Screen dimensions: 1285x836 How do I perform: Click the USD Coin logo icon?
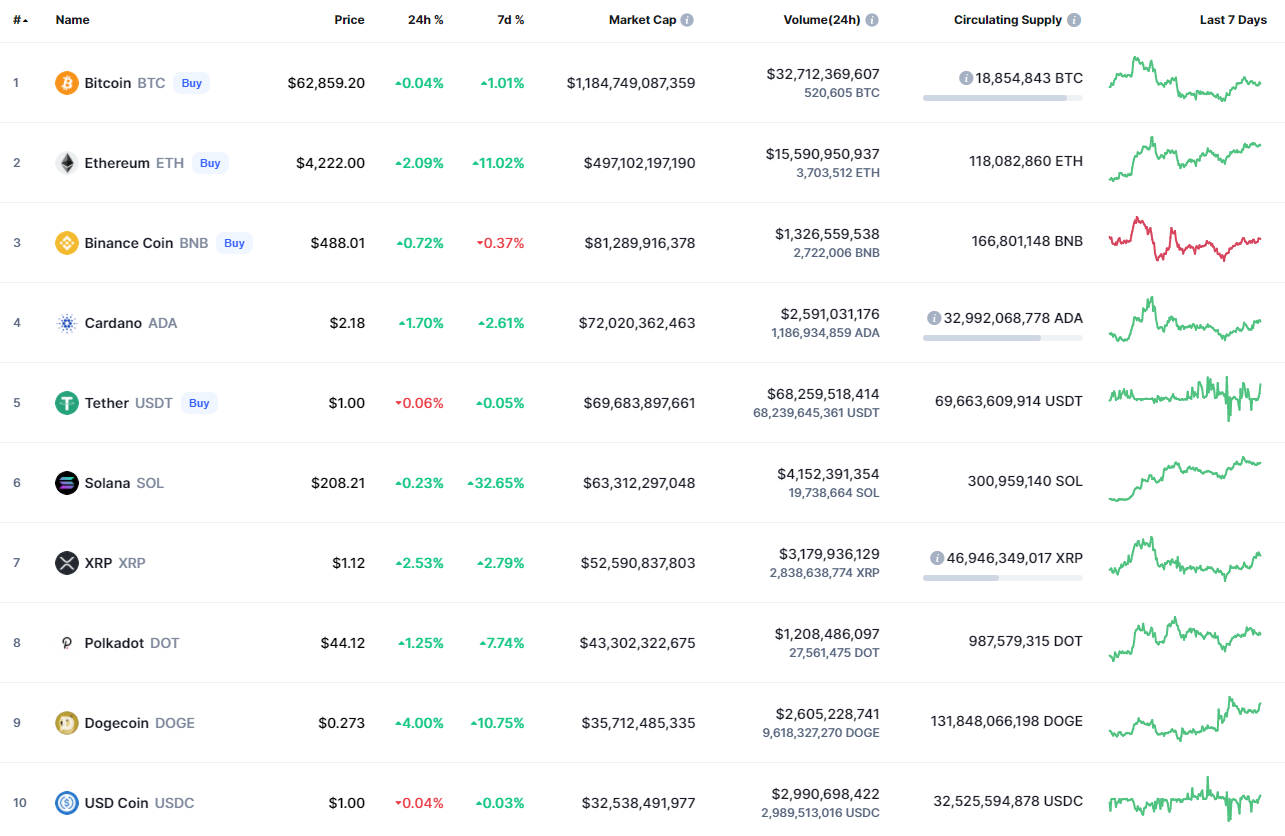67,803
